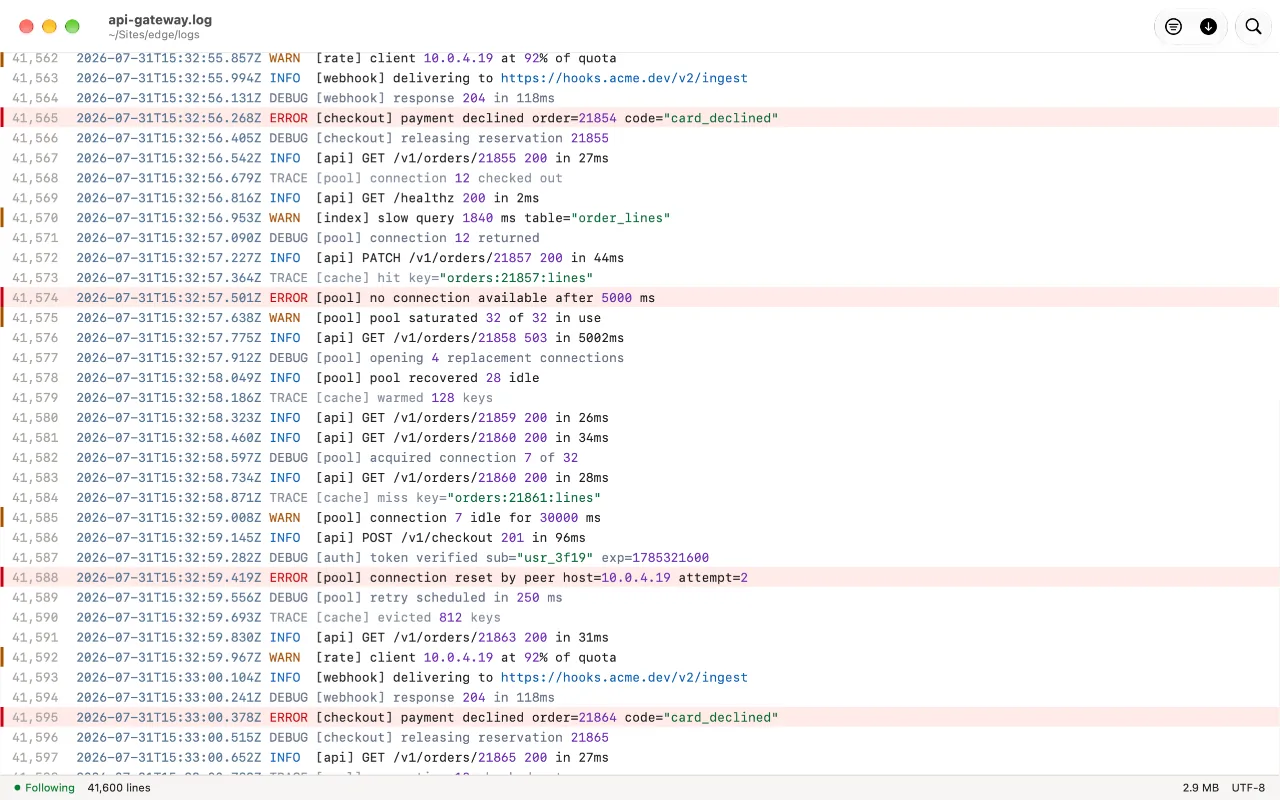Select line number 41,565

pyautogui.click(x=35, y=118)
